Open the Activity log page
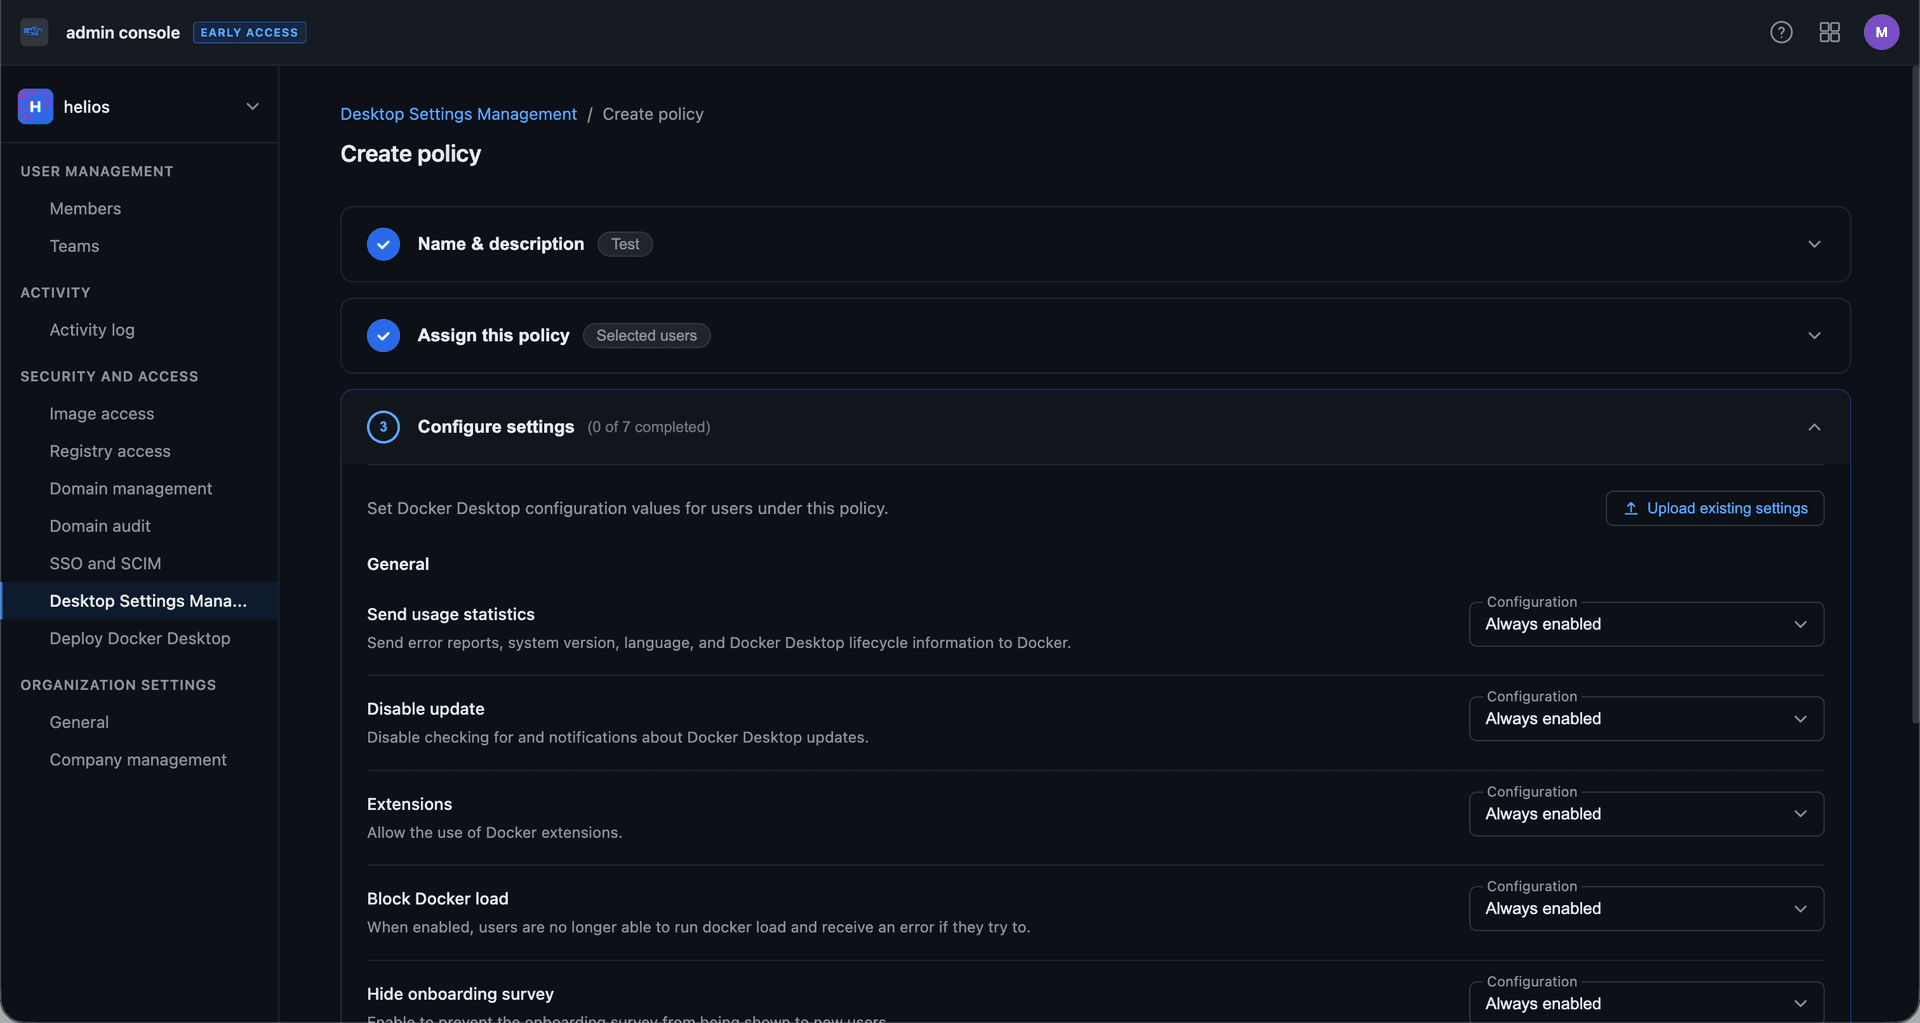 click(x=92, y=330)
